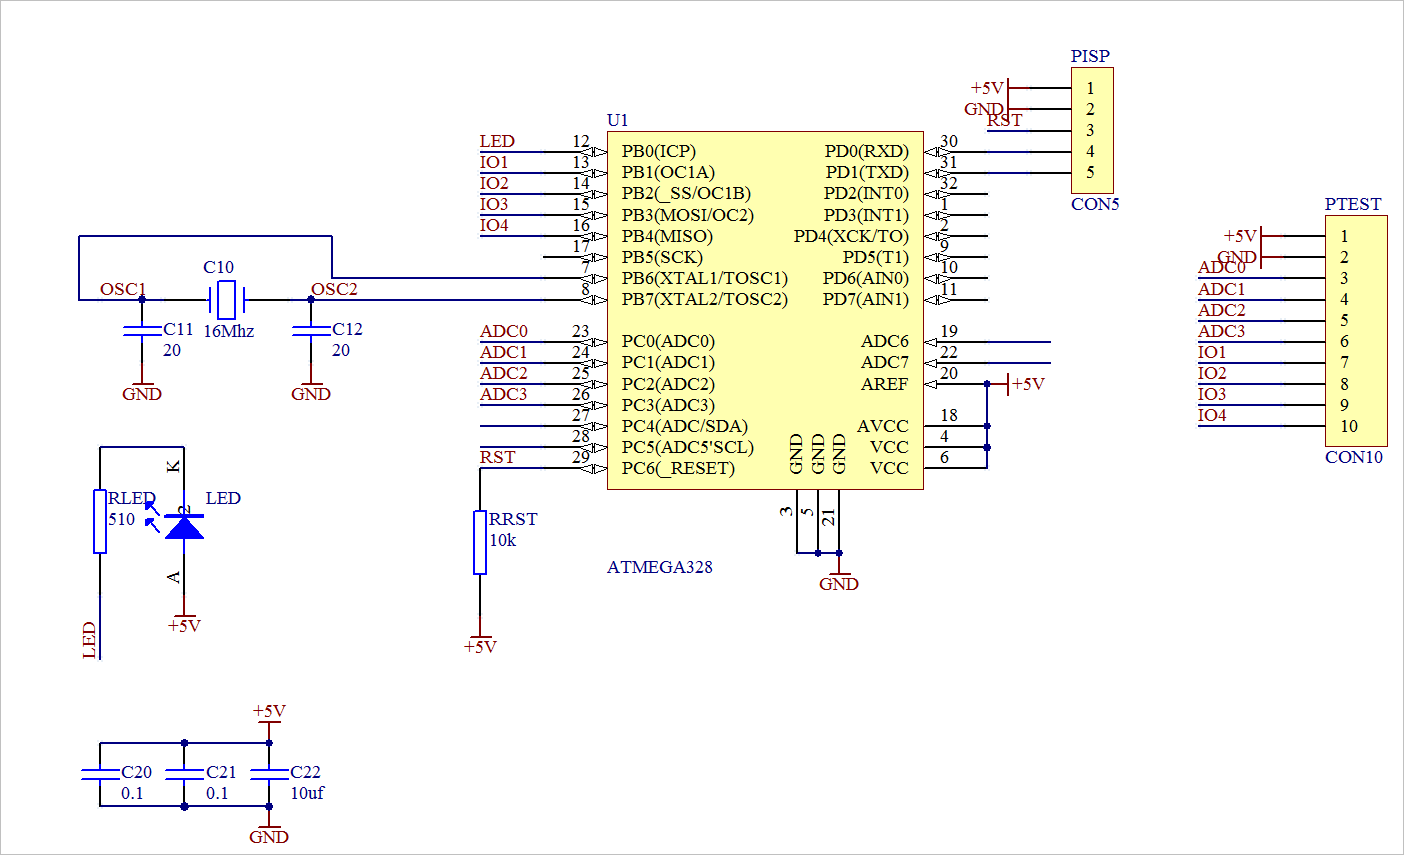The height and width of the screenshot is (855, 1404).
Task: Select the yellow U1 chip body
Action: [765, 310]
